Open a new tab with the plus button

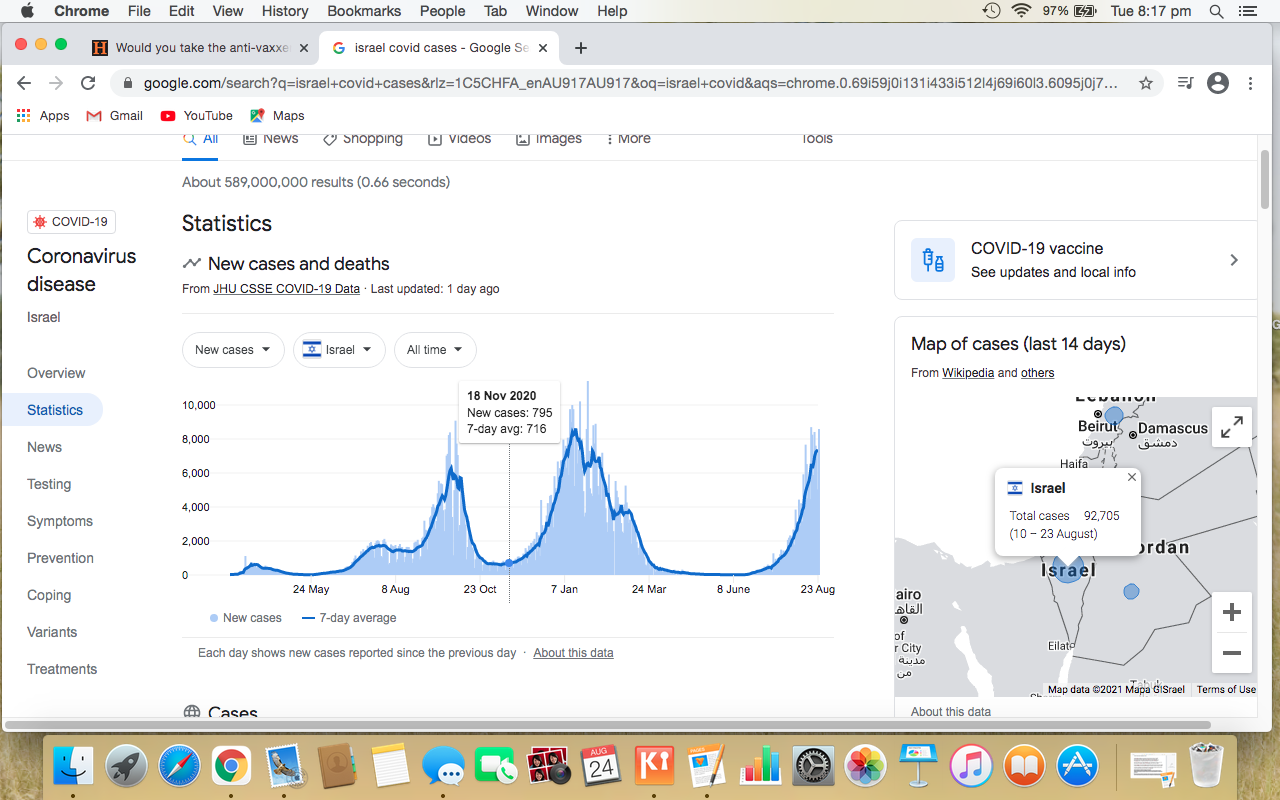(x=581, y=48)
